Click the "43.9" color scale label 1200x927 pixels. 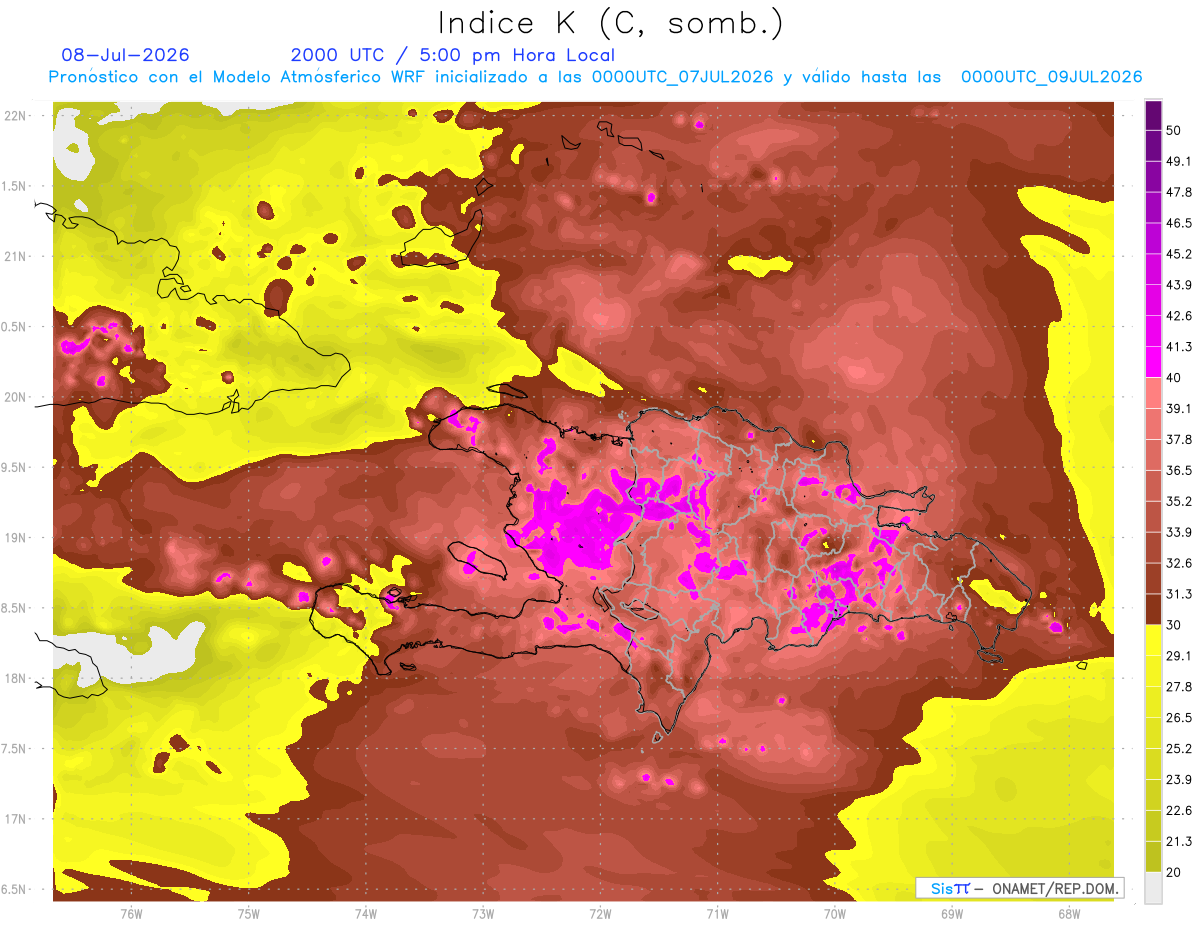pyautogui.click(x=1179, y=285)
